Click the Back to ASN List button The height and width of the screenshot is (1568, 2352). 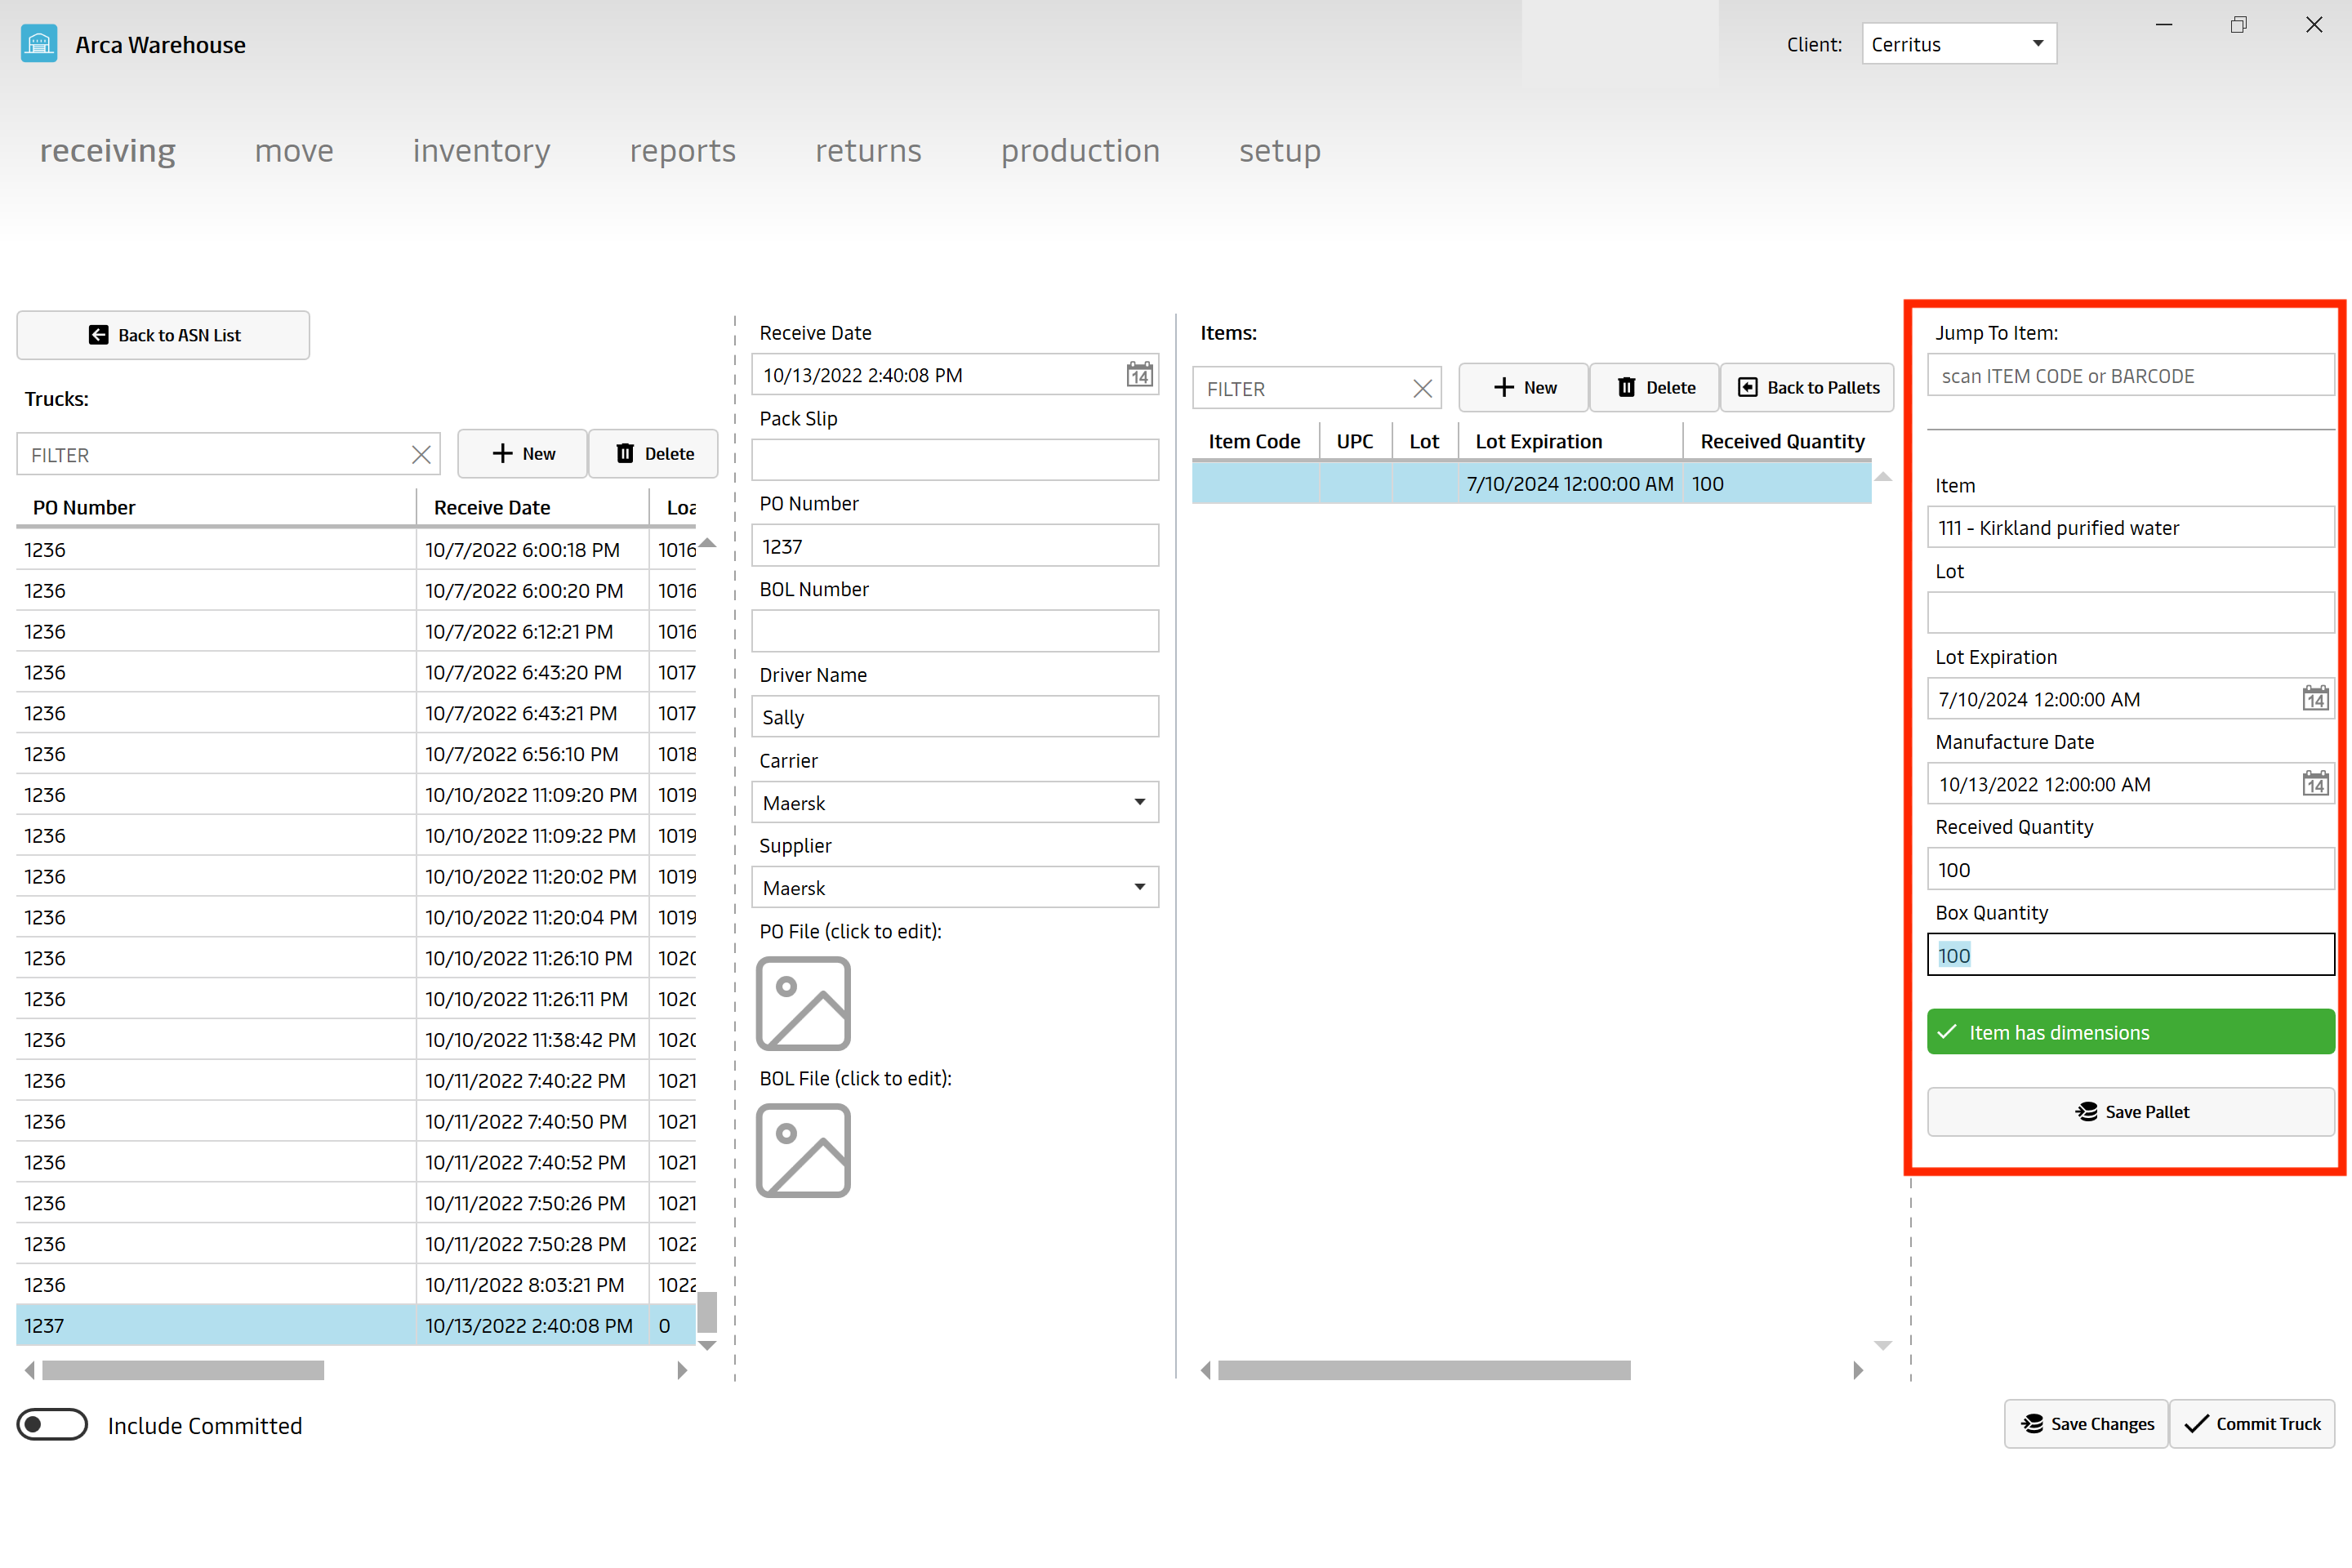(x=163, y=335)
